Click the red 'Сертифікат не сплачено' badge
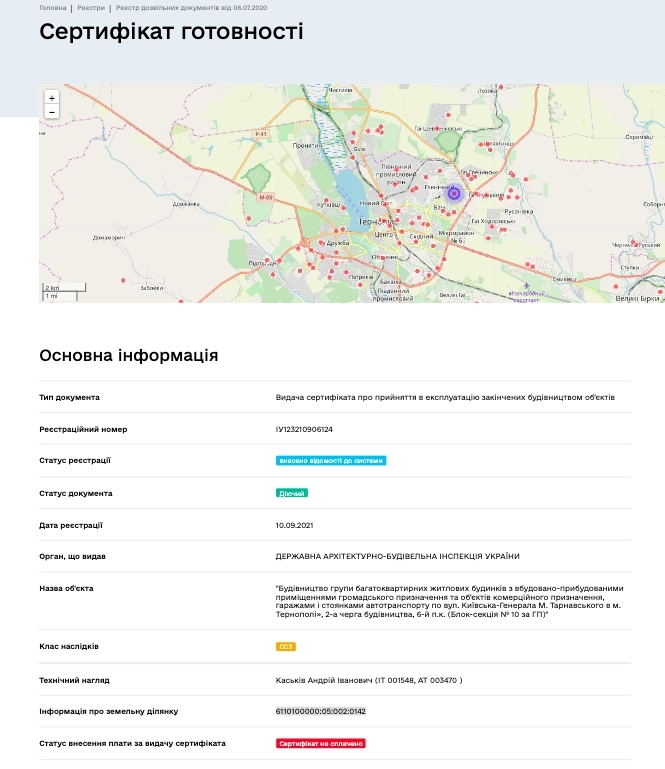Image resolution: width=665 pixels, height=769 pixels. [x=321, y=743]
